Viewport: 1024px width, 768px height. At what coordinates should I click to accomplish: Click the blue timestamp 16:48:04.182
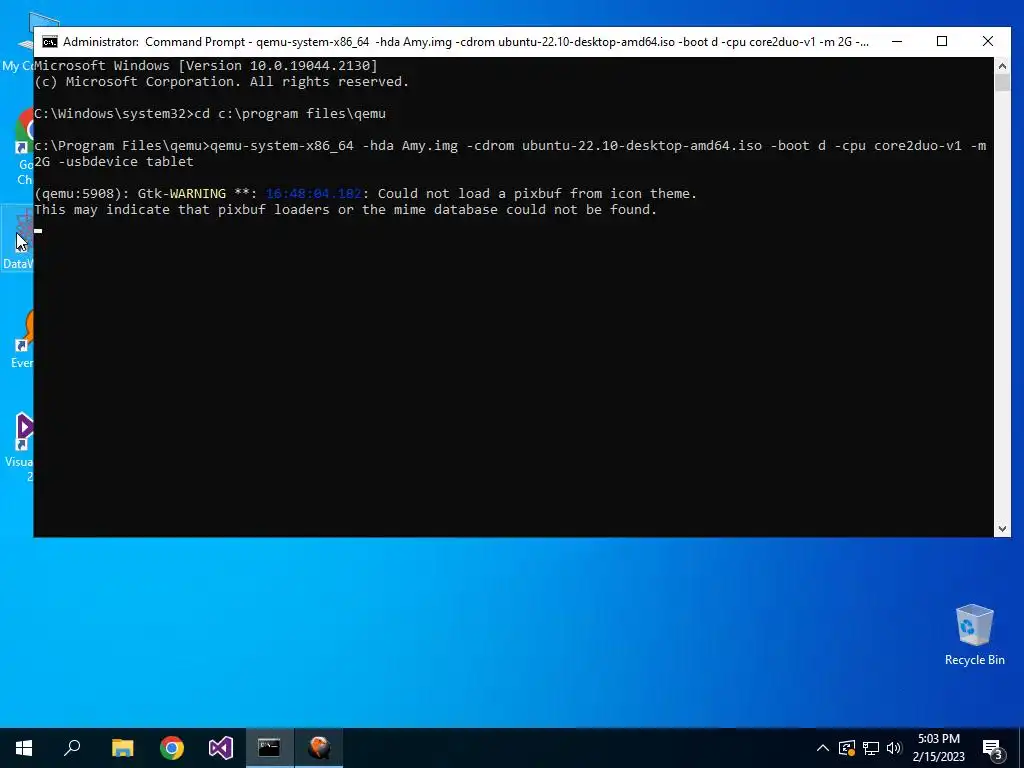(x=313, y=193)
